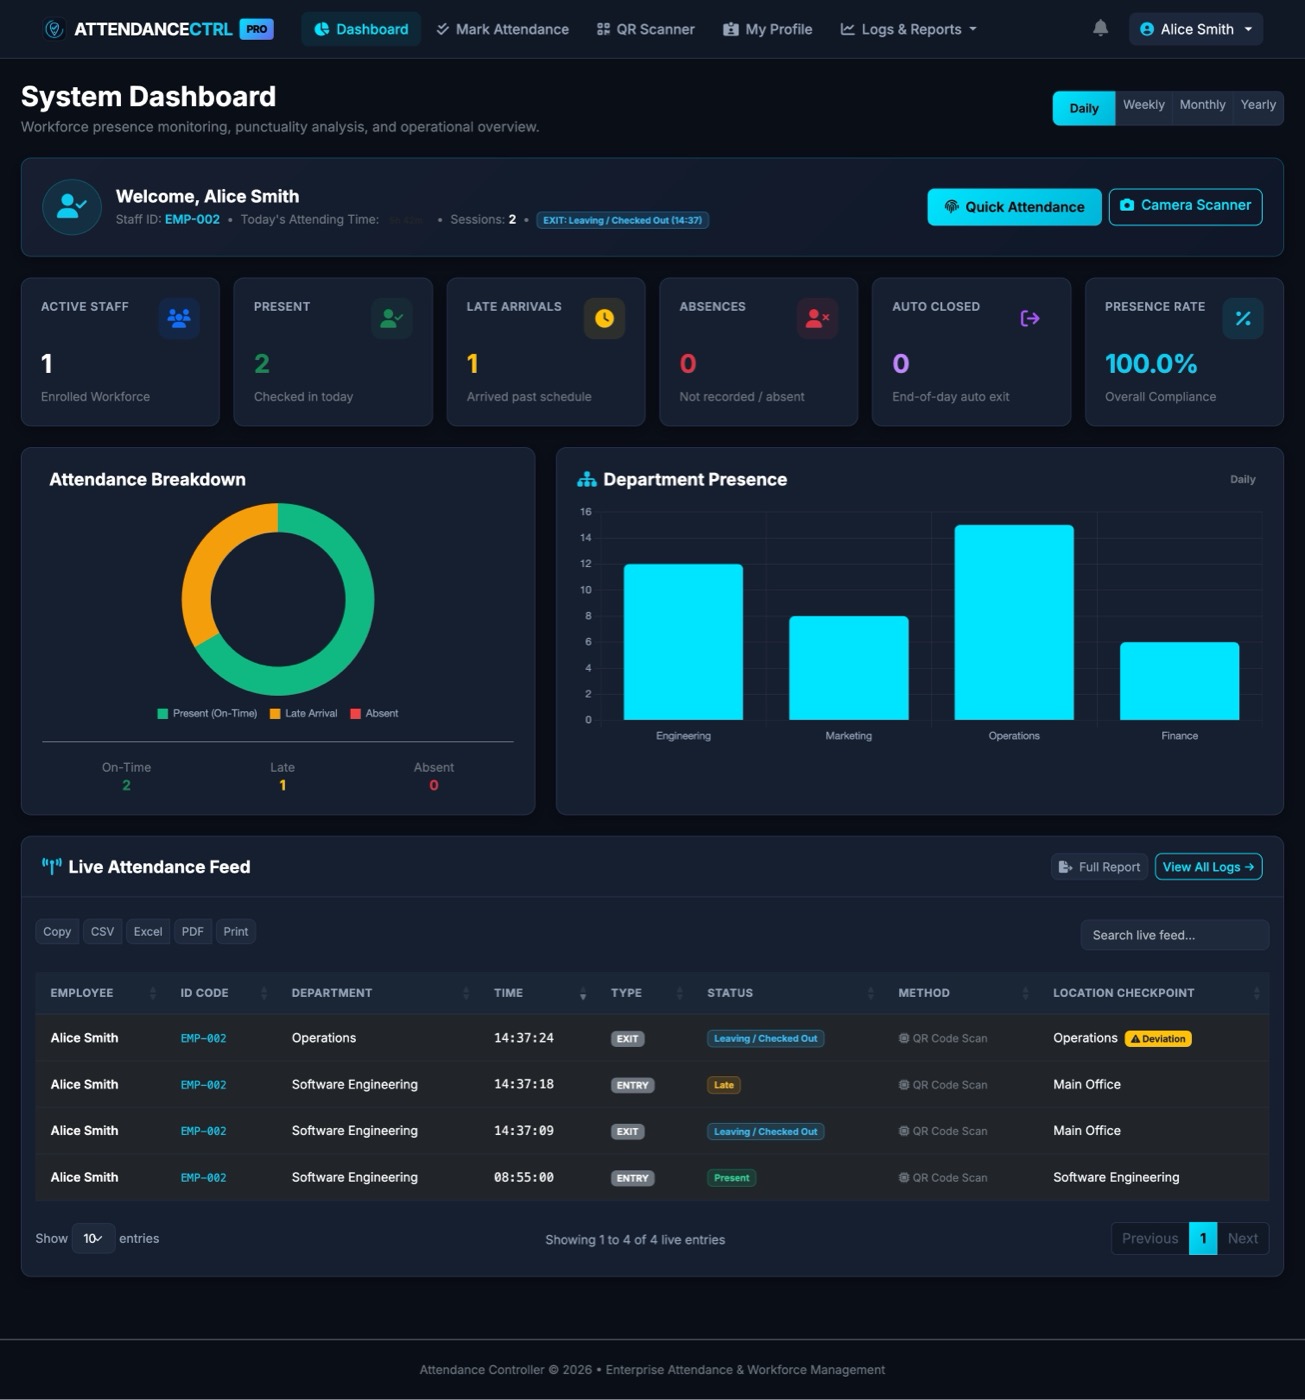Switch to the Weekly period tab
Viewport: 1305px width, 1400px height.
[1143, 105]
